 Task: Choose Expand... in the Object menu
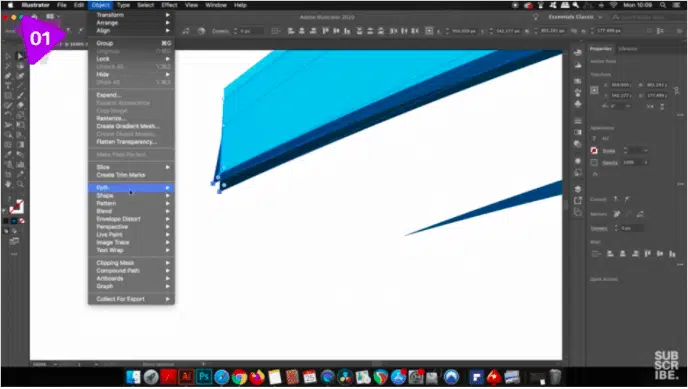click(x=131, y=95)
